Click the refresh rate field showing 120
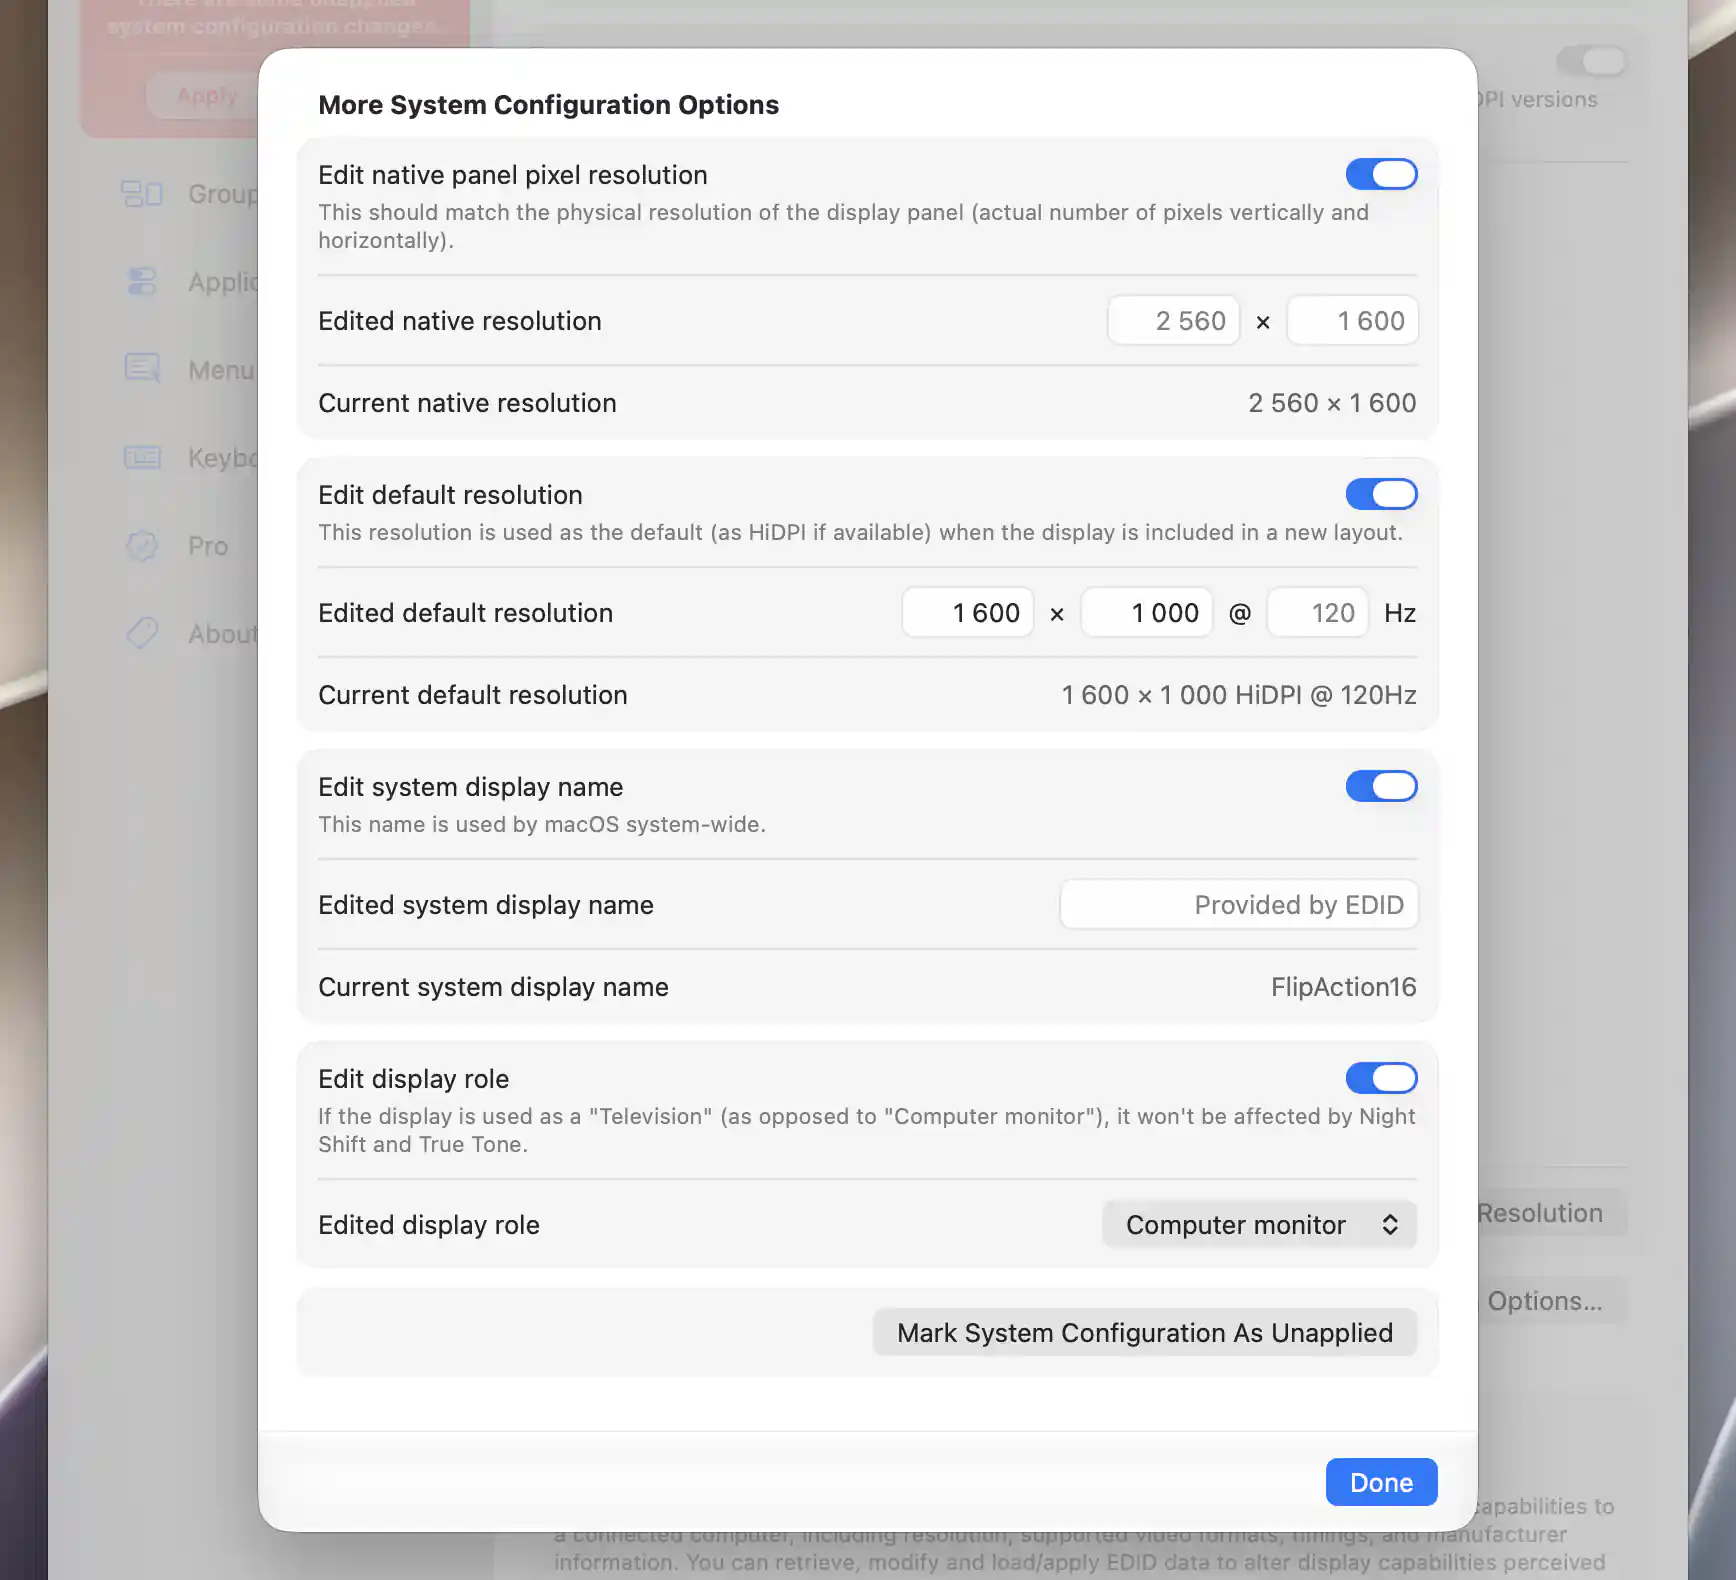The height and width of the screenshot is (1580, 1736). [1317, 613]
